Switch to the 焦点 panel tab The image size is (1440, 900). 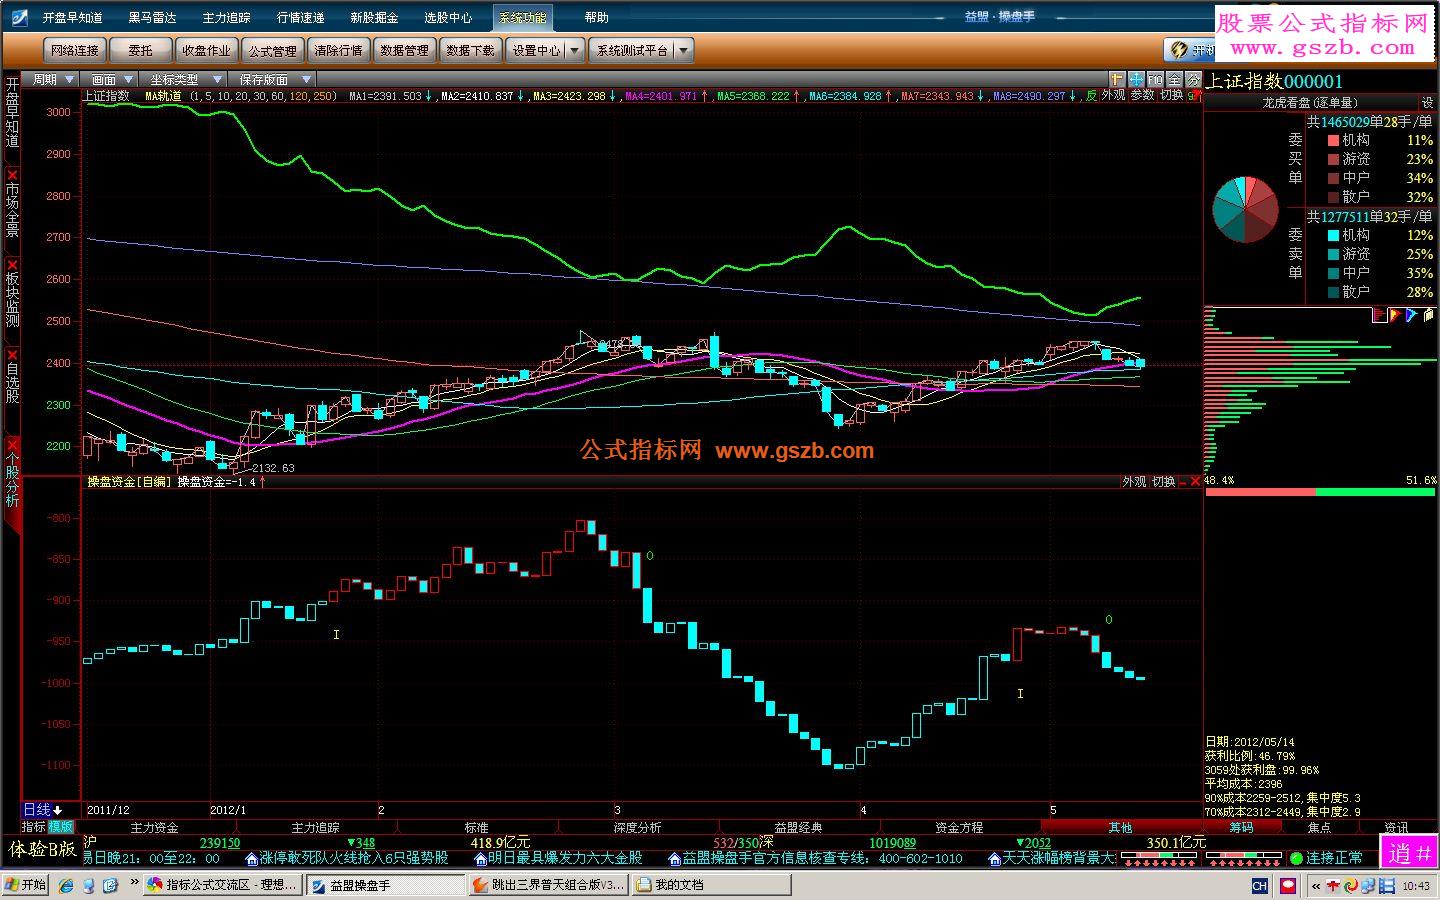tap(1320, 828)
